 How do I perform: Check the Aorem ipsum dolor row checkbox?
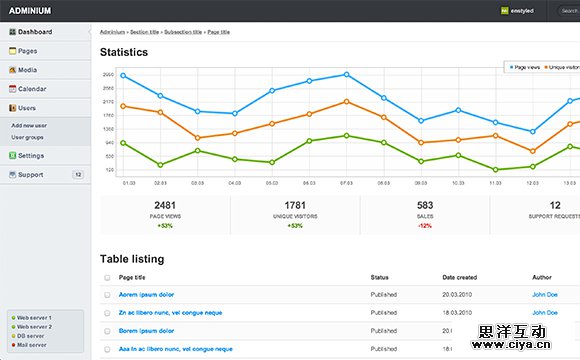[107, 295]
